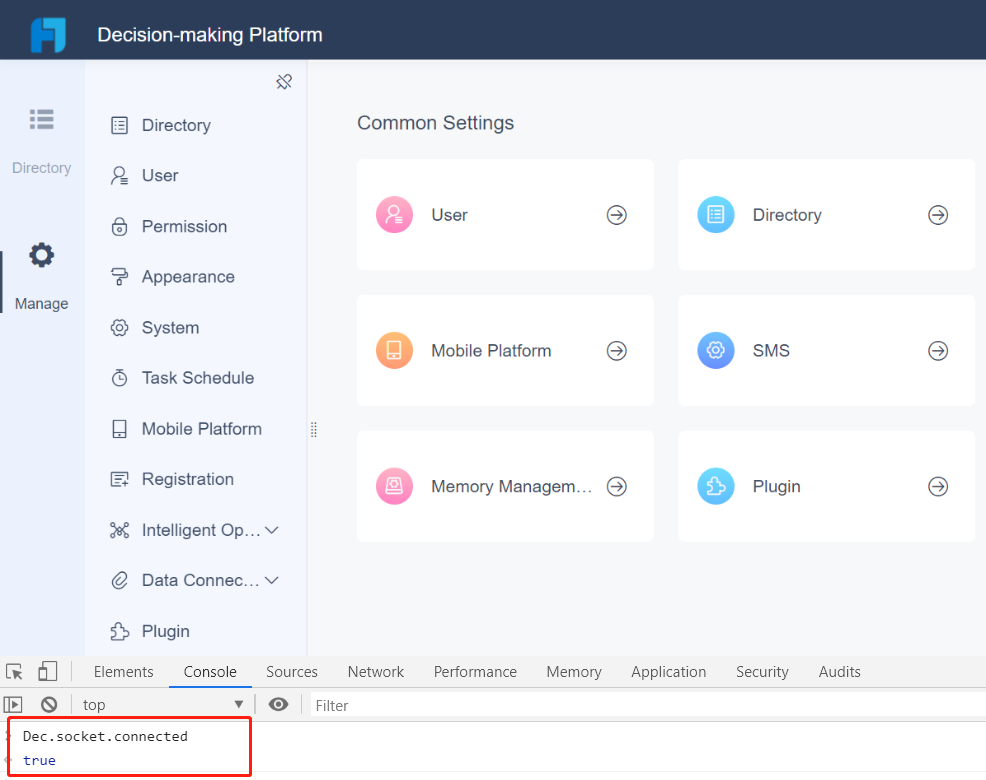Click the Registration icon in the menu
The height and width of the screenshot is (780, 986).
coord(119,479)
